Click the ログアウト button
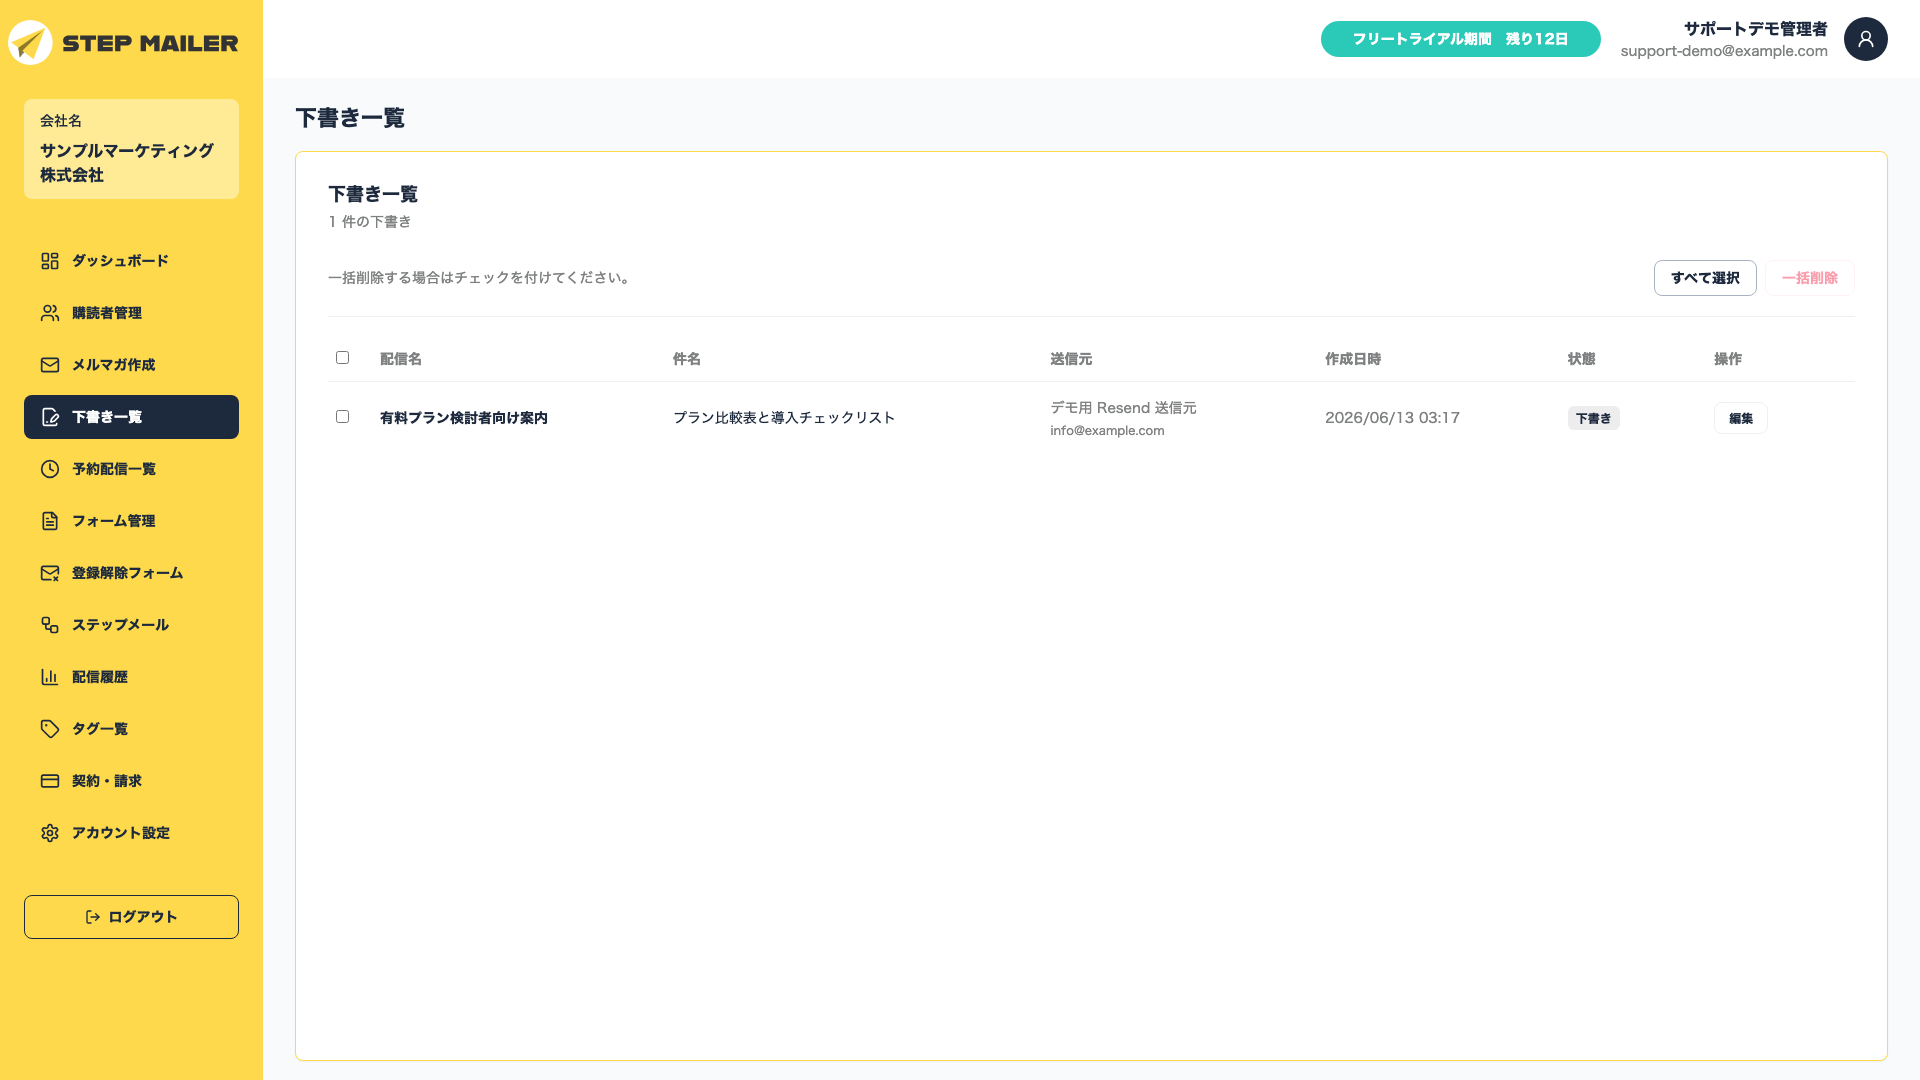The image size is (1920, 1080). [131, 917]
